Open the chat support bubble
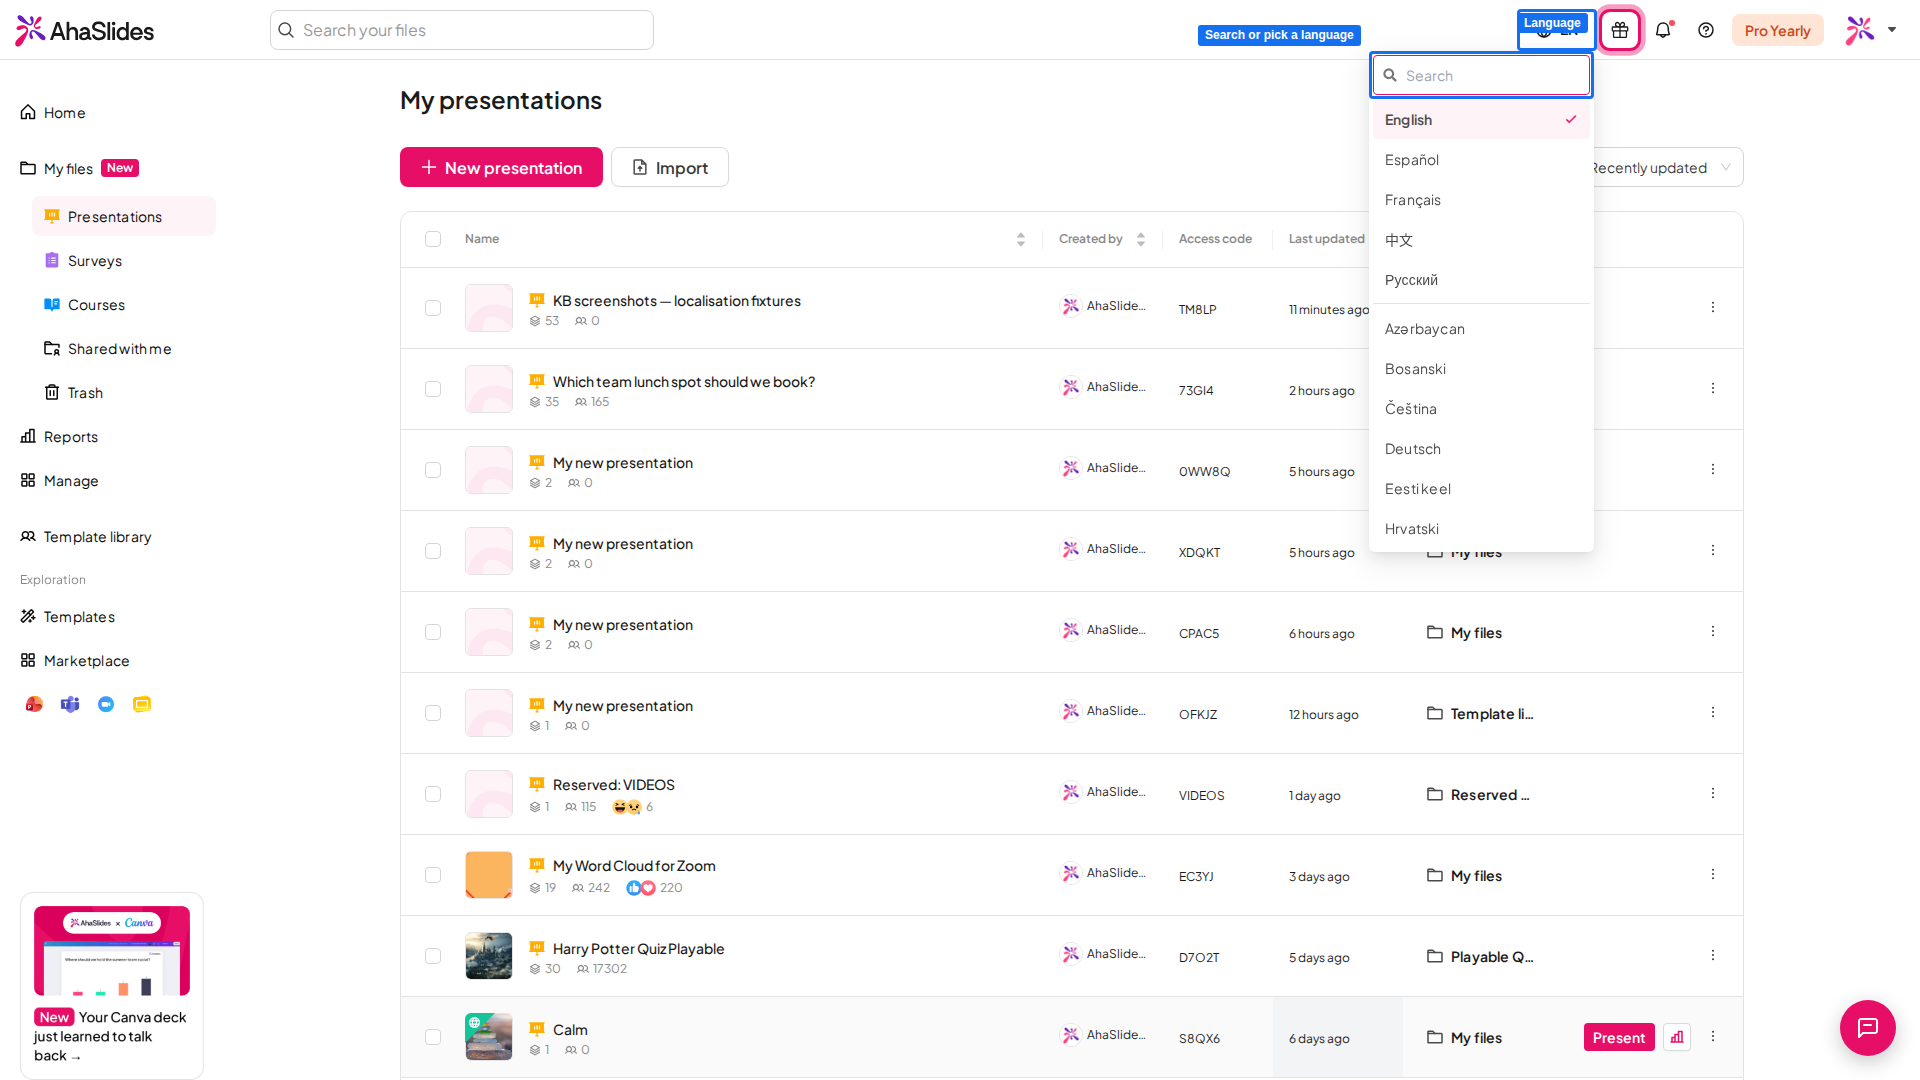This screenshot has height=1080, width=1920. (x=1867, y=1027)
